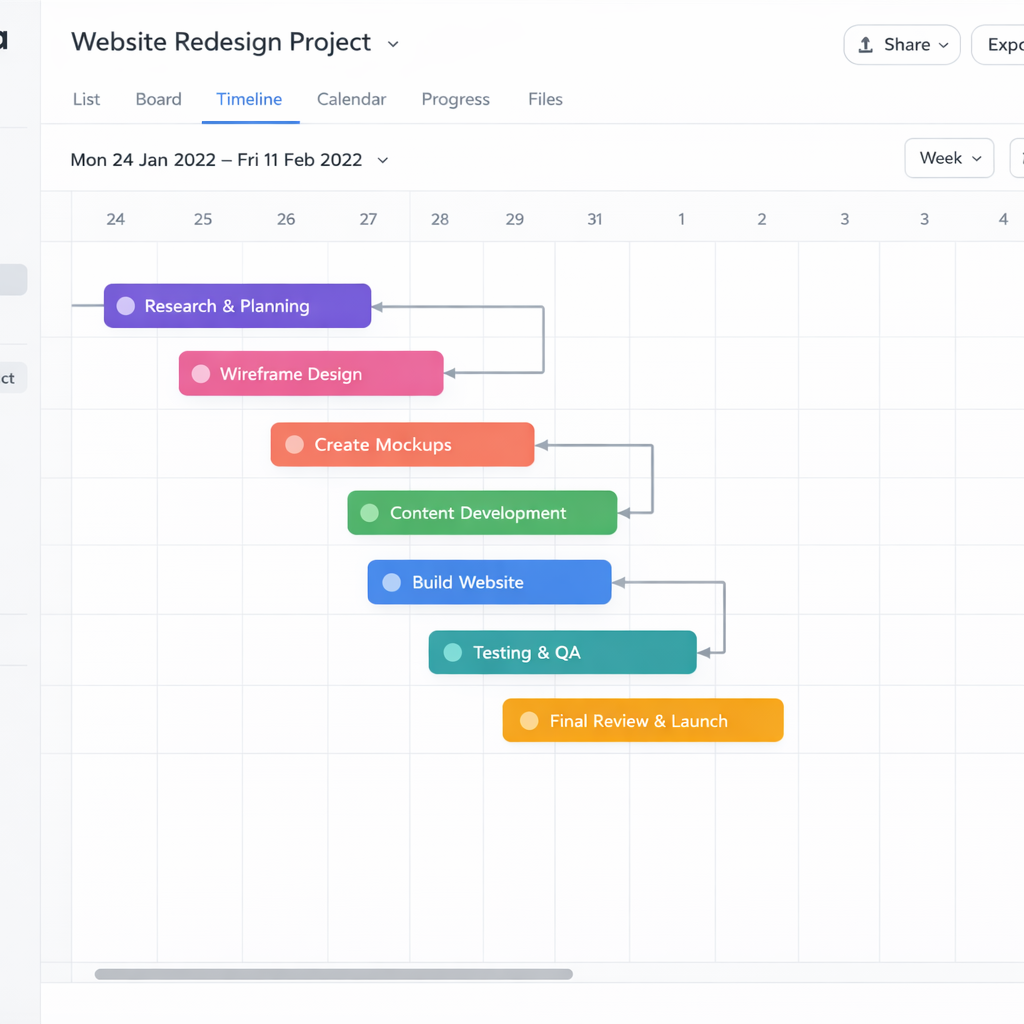Viewport: 1024px width, 1024px height.
Task: Click the Testing & QA status dot
Action: pyautogui.click(x=452, y=652)
